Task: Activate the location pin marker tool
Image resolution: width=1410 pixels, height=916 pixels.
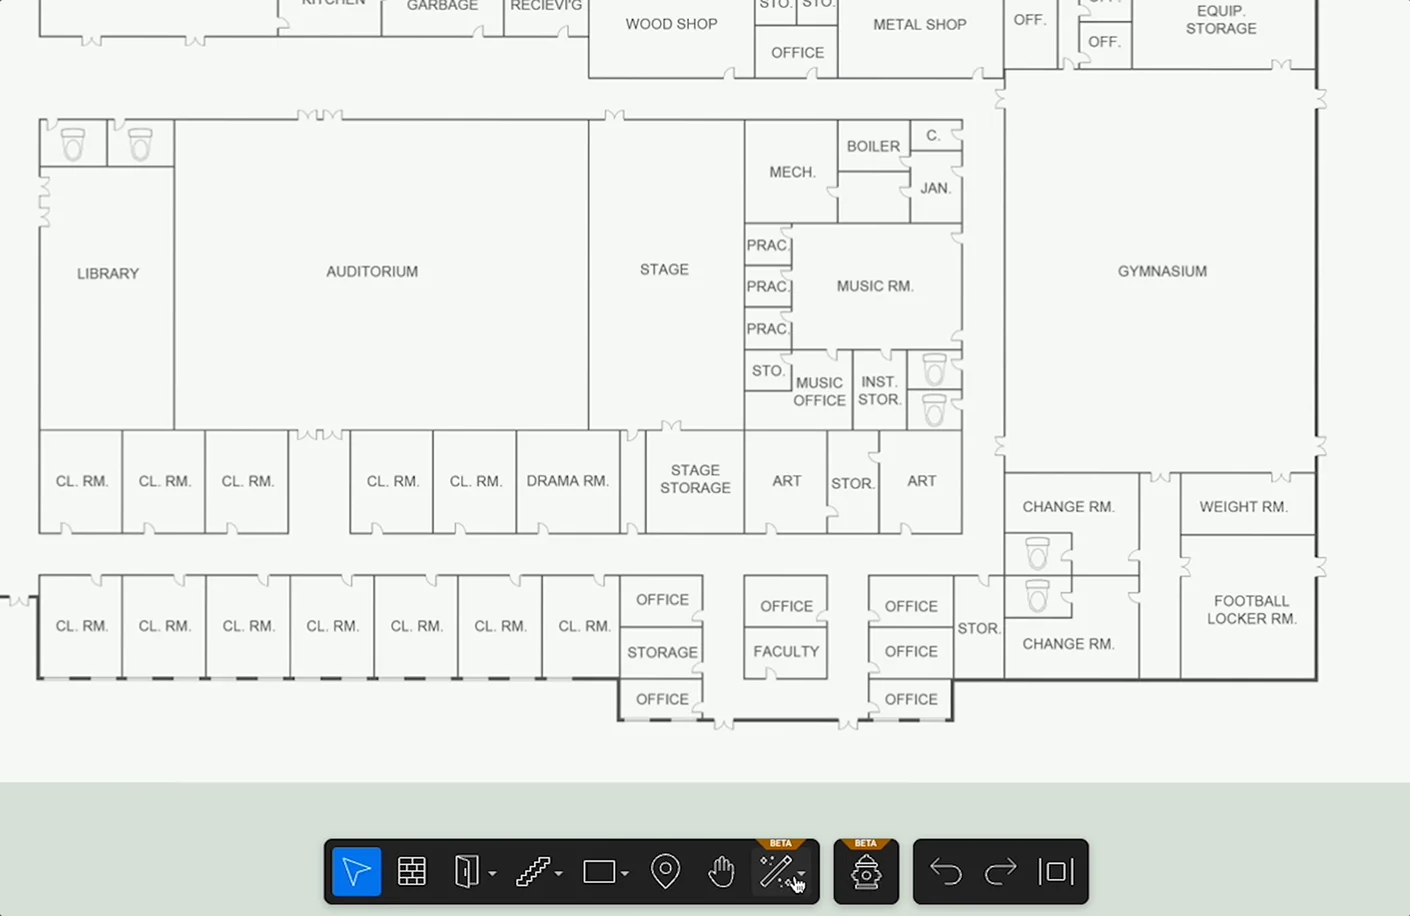Action: pyautogui.click(x=665, y=872)
